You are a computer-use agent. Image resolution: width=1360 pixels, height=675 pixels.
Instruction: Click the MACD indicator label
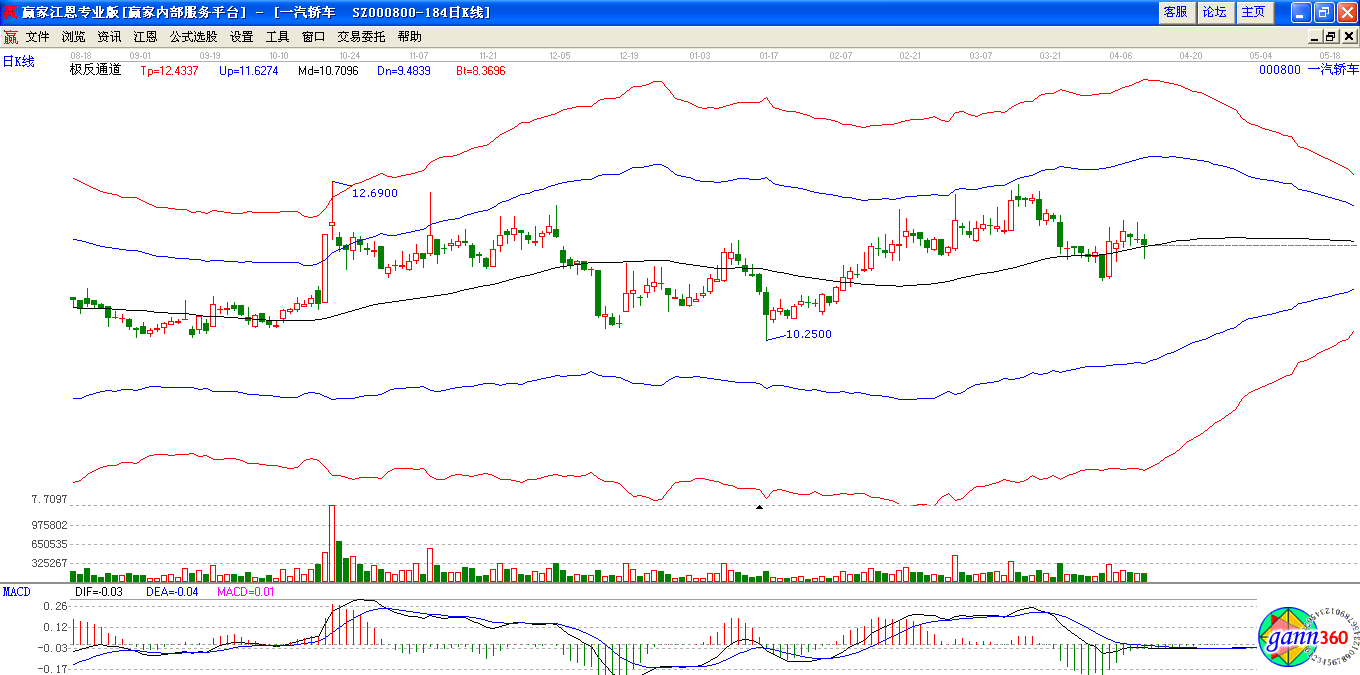[x=17, y=592]
